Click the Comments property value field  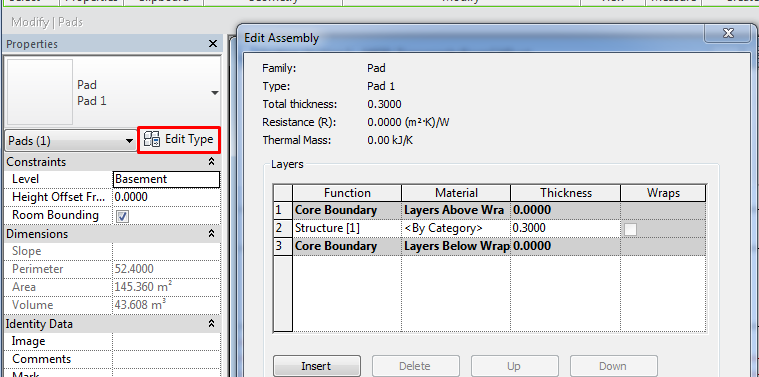(x=167, y=359)
